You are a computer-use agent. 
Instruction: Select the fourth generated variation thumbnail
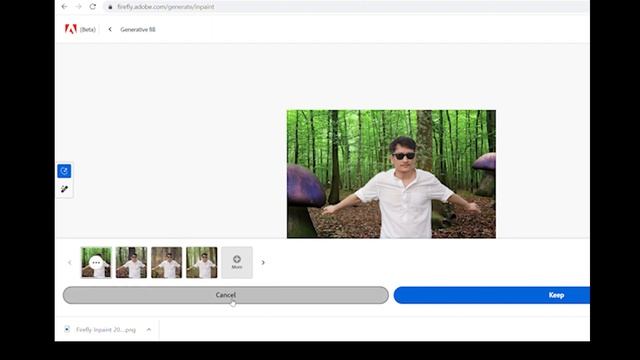tap(202, 262)
